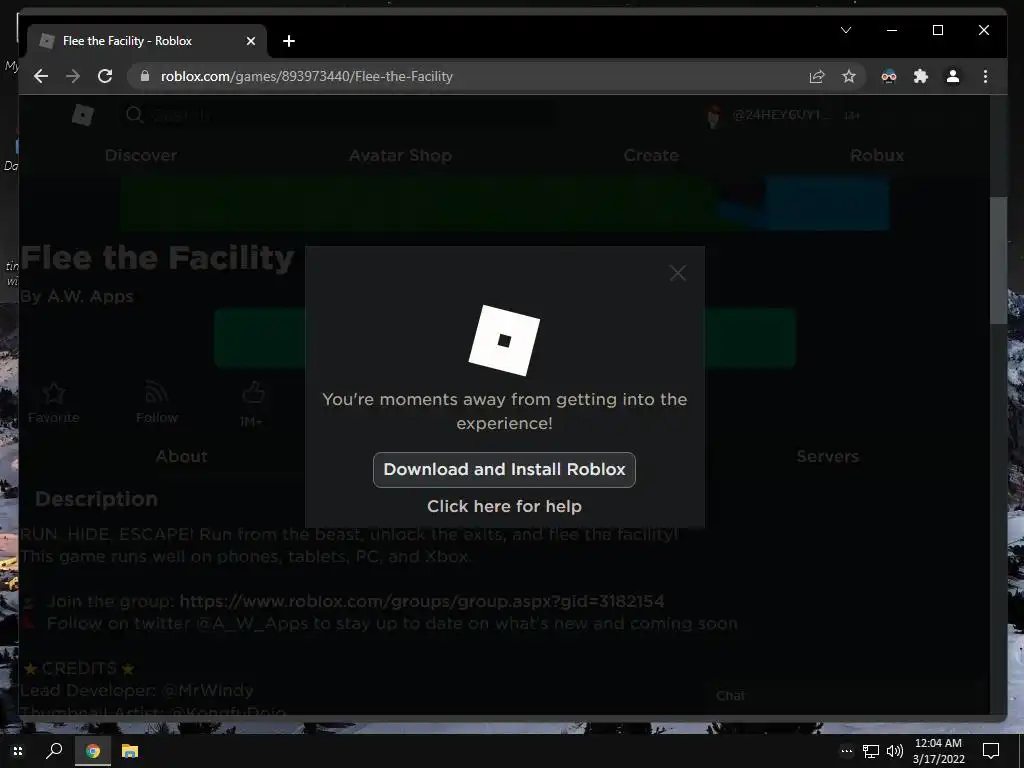Click the padlock site info icon
The width and height of the screenshot is (1024, 768).
[x=144, y=76]
